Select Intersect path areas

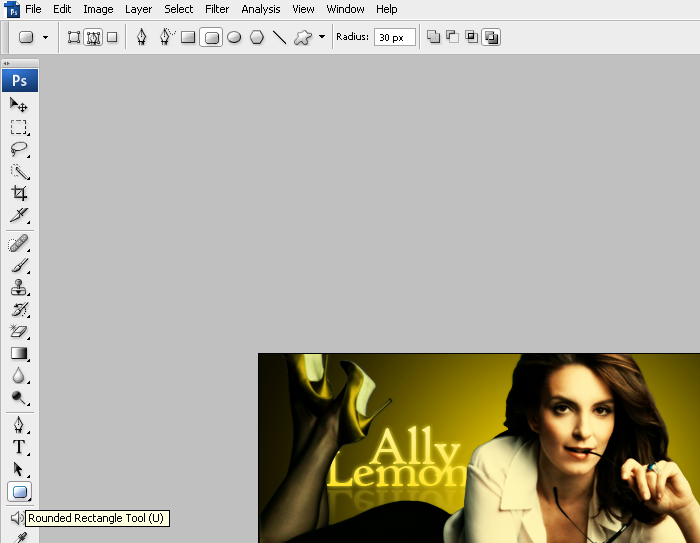(471, 37)
